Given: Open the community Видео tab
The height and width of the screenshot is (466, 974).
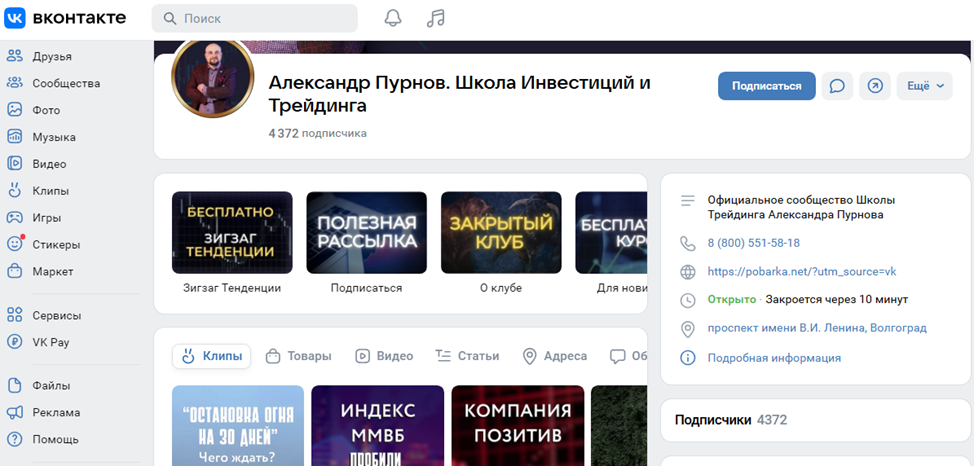Looking at the screenshot, I should click(x=384, y=356).
